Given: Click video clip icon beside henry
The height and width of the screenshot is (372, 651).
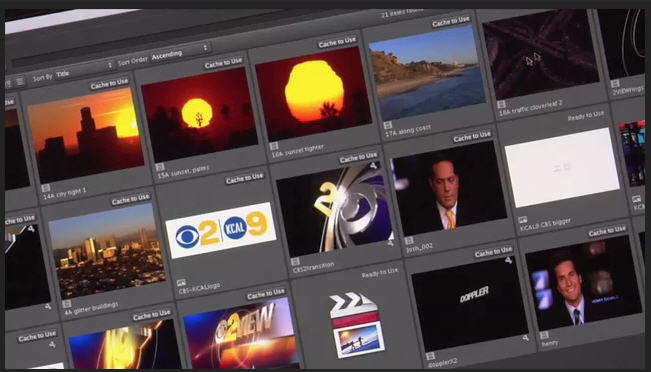Looking at the screenshot, I should (544, 335).
